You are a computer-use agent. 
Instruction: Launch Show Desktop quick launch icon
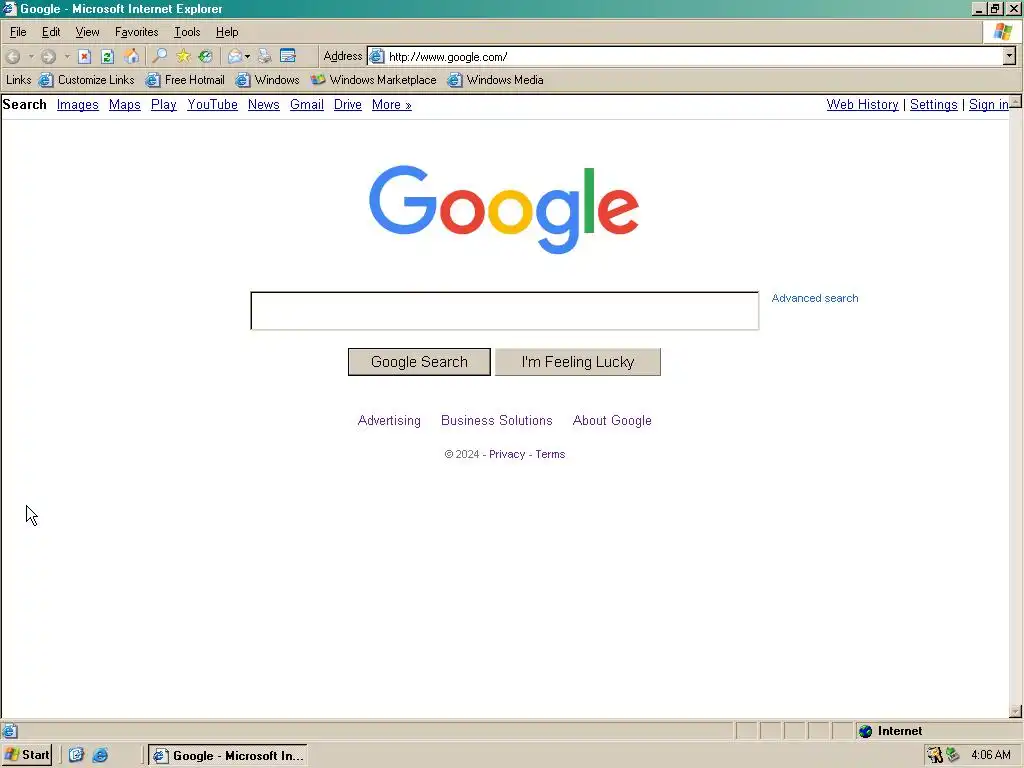point(76,755)
